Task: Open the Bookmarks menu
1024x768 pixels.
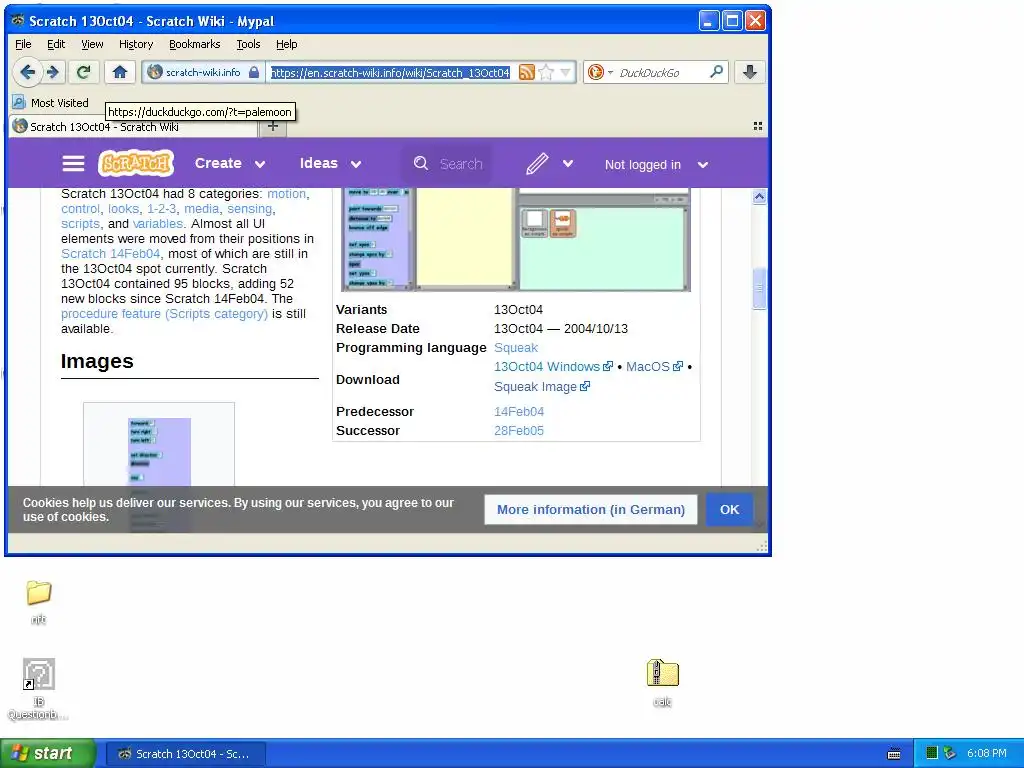Action: (x=195, y=44)
